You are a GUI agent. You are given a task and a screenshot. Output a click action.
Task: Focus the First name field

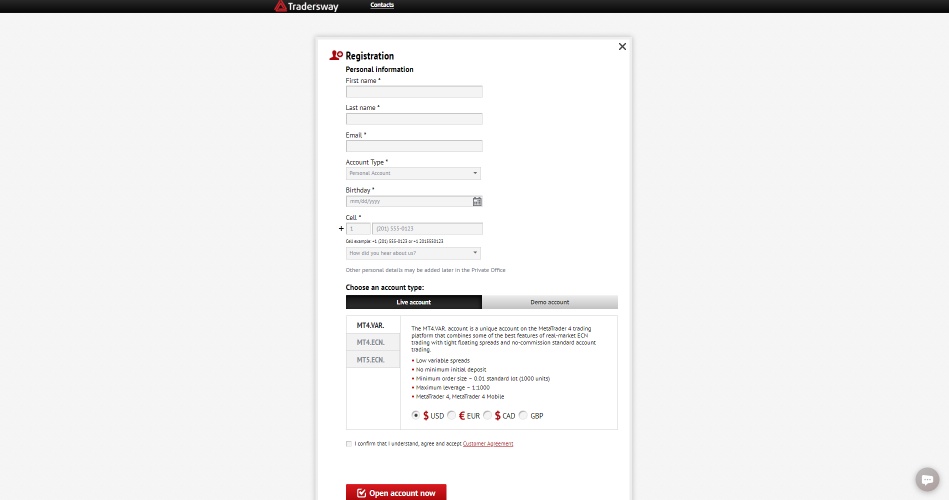pyautogui.click(x=414, y=91)
